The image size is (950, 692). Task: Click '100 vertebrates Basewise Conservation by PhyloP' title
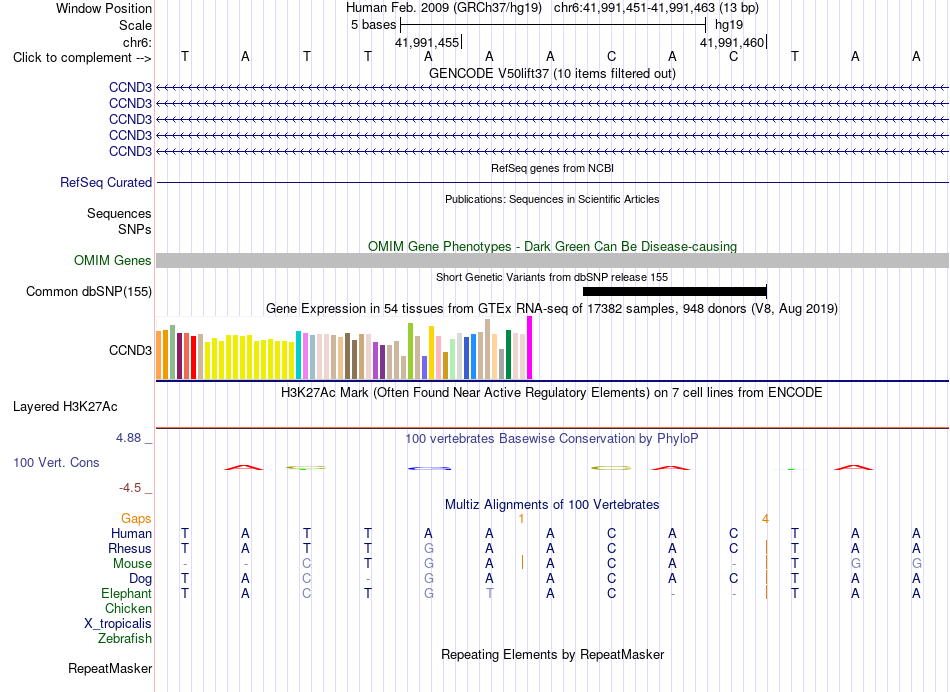tap(552, 438)
